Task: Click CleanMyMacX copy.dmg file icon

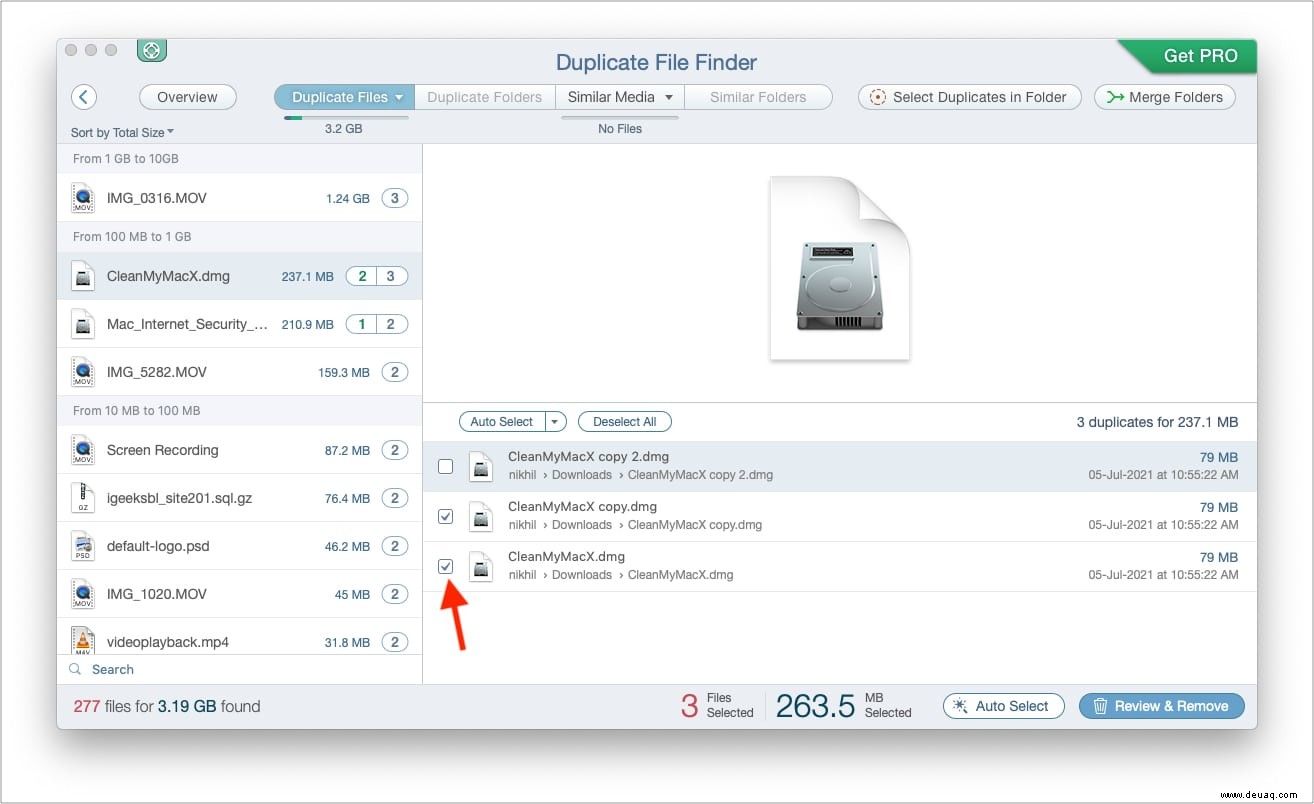Action: coord(482,516)
